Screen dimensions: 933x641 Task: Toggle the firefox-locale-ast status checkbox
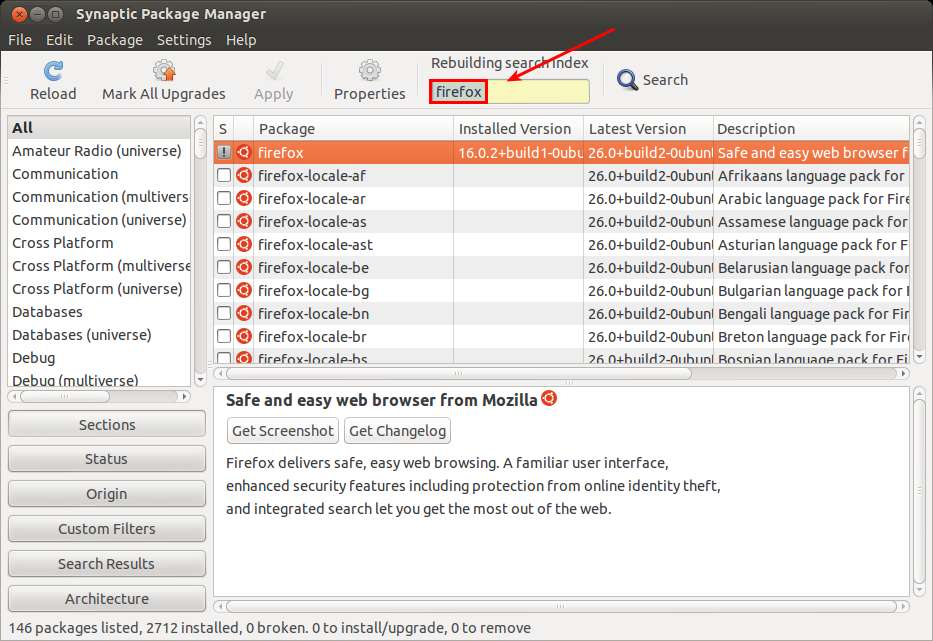[x=224, y=244]
